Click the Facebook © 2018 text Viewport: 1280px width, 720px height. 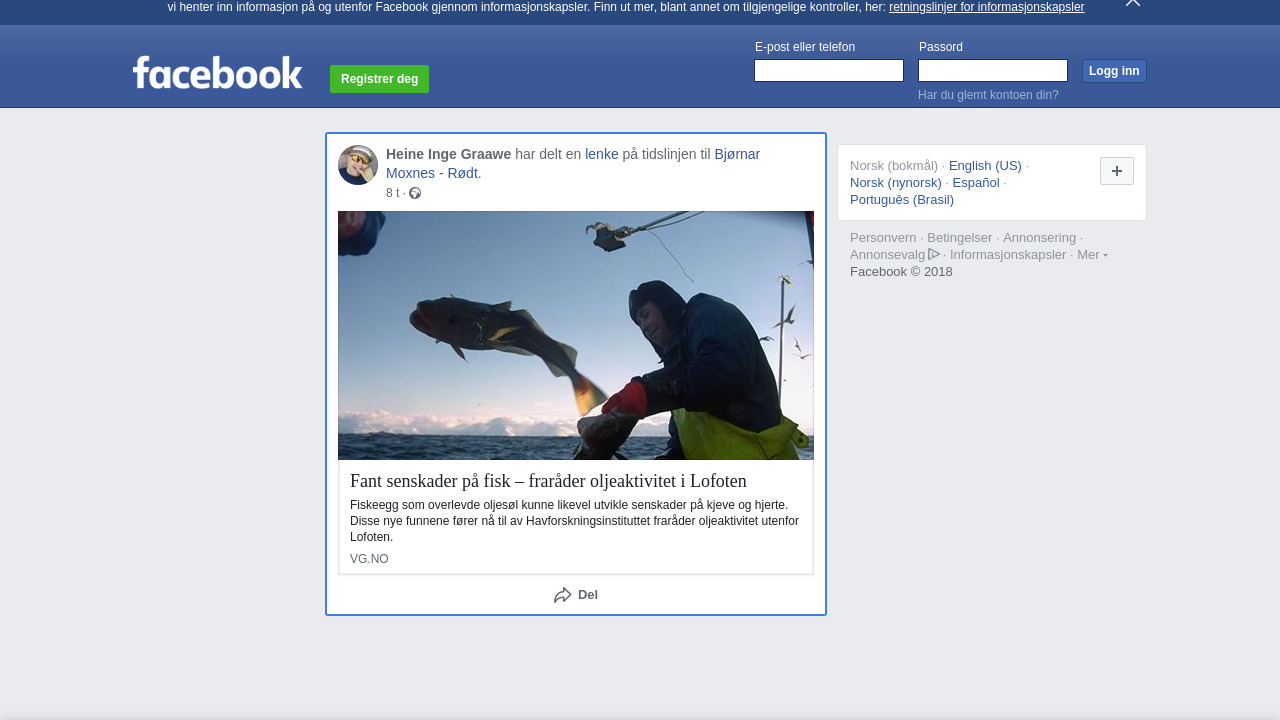coord(901,272)
